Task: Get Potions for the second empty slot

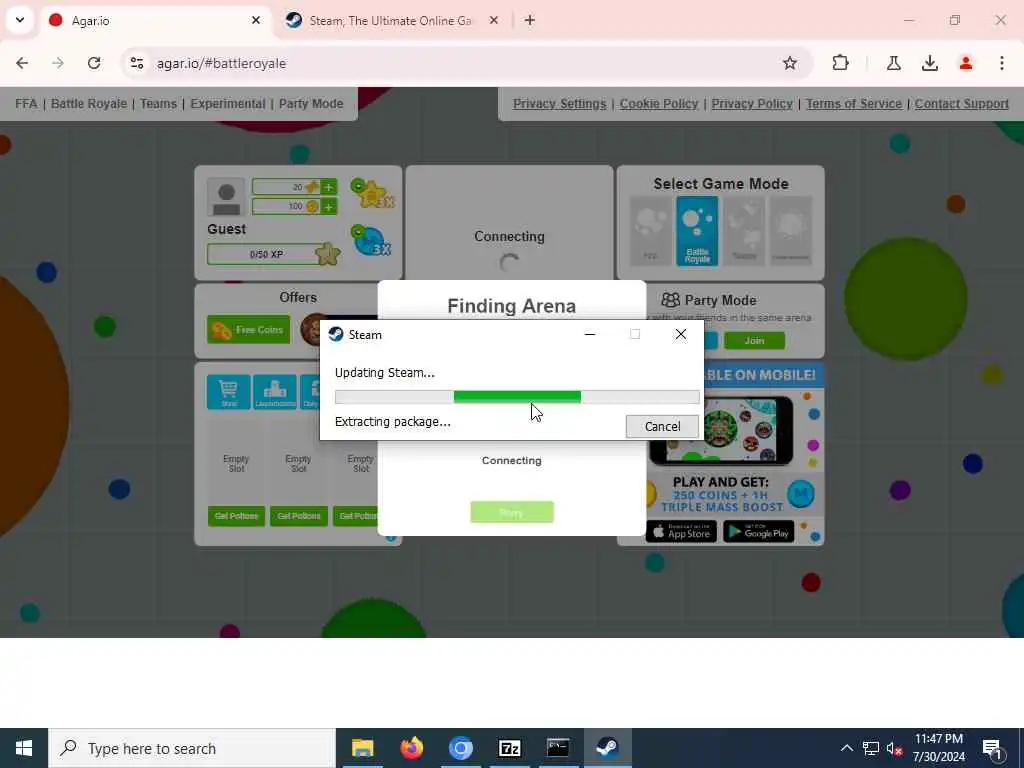Action: (x=298, y=516)
